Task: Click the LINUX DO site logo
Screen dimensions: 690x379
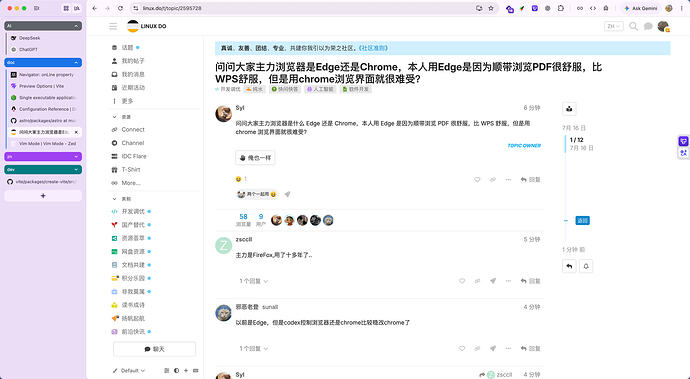Action: (147, 26)
